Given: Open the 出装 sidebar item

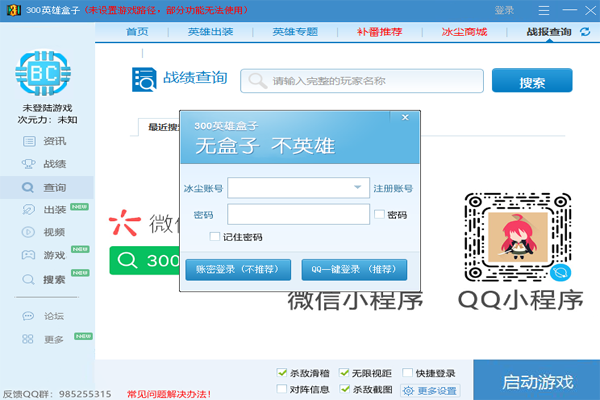Looking at the screenshot, I should (x=44, y=210).
